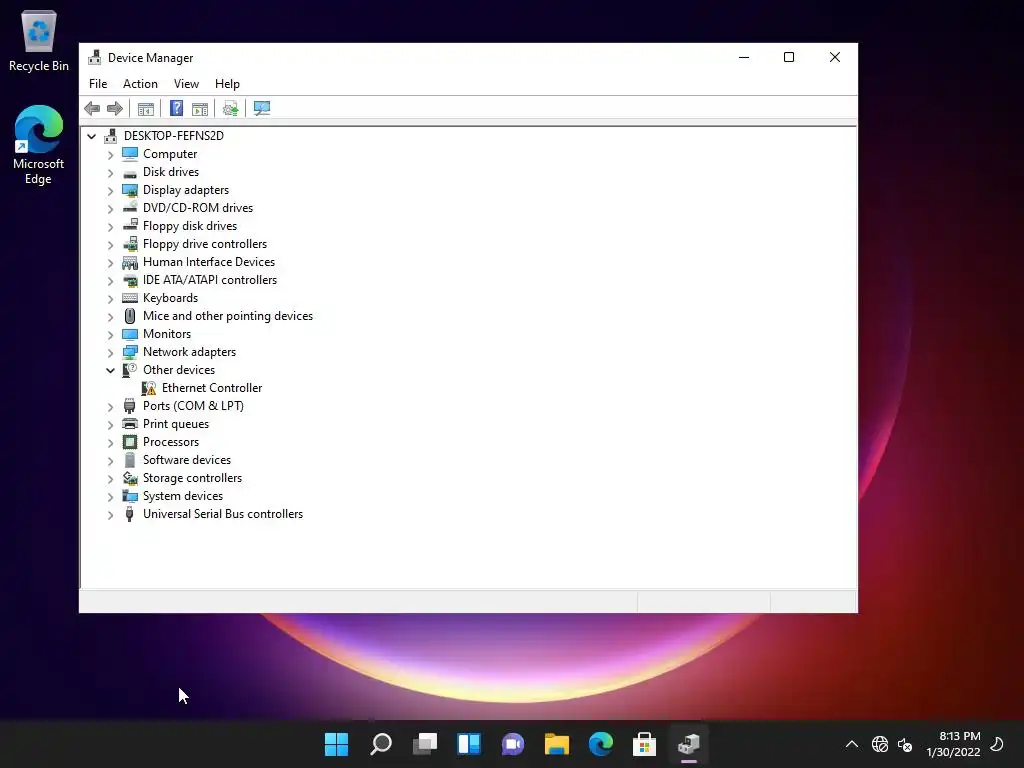Select the Software devices label

point(187,460)
